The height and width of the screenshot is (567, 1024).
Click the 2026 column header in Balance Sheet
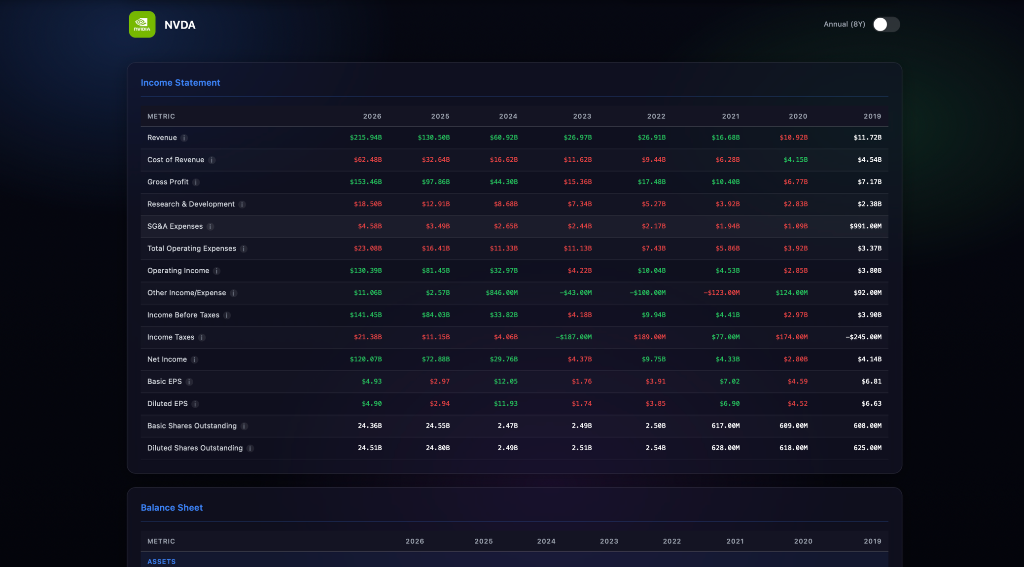pos(415,542)
